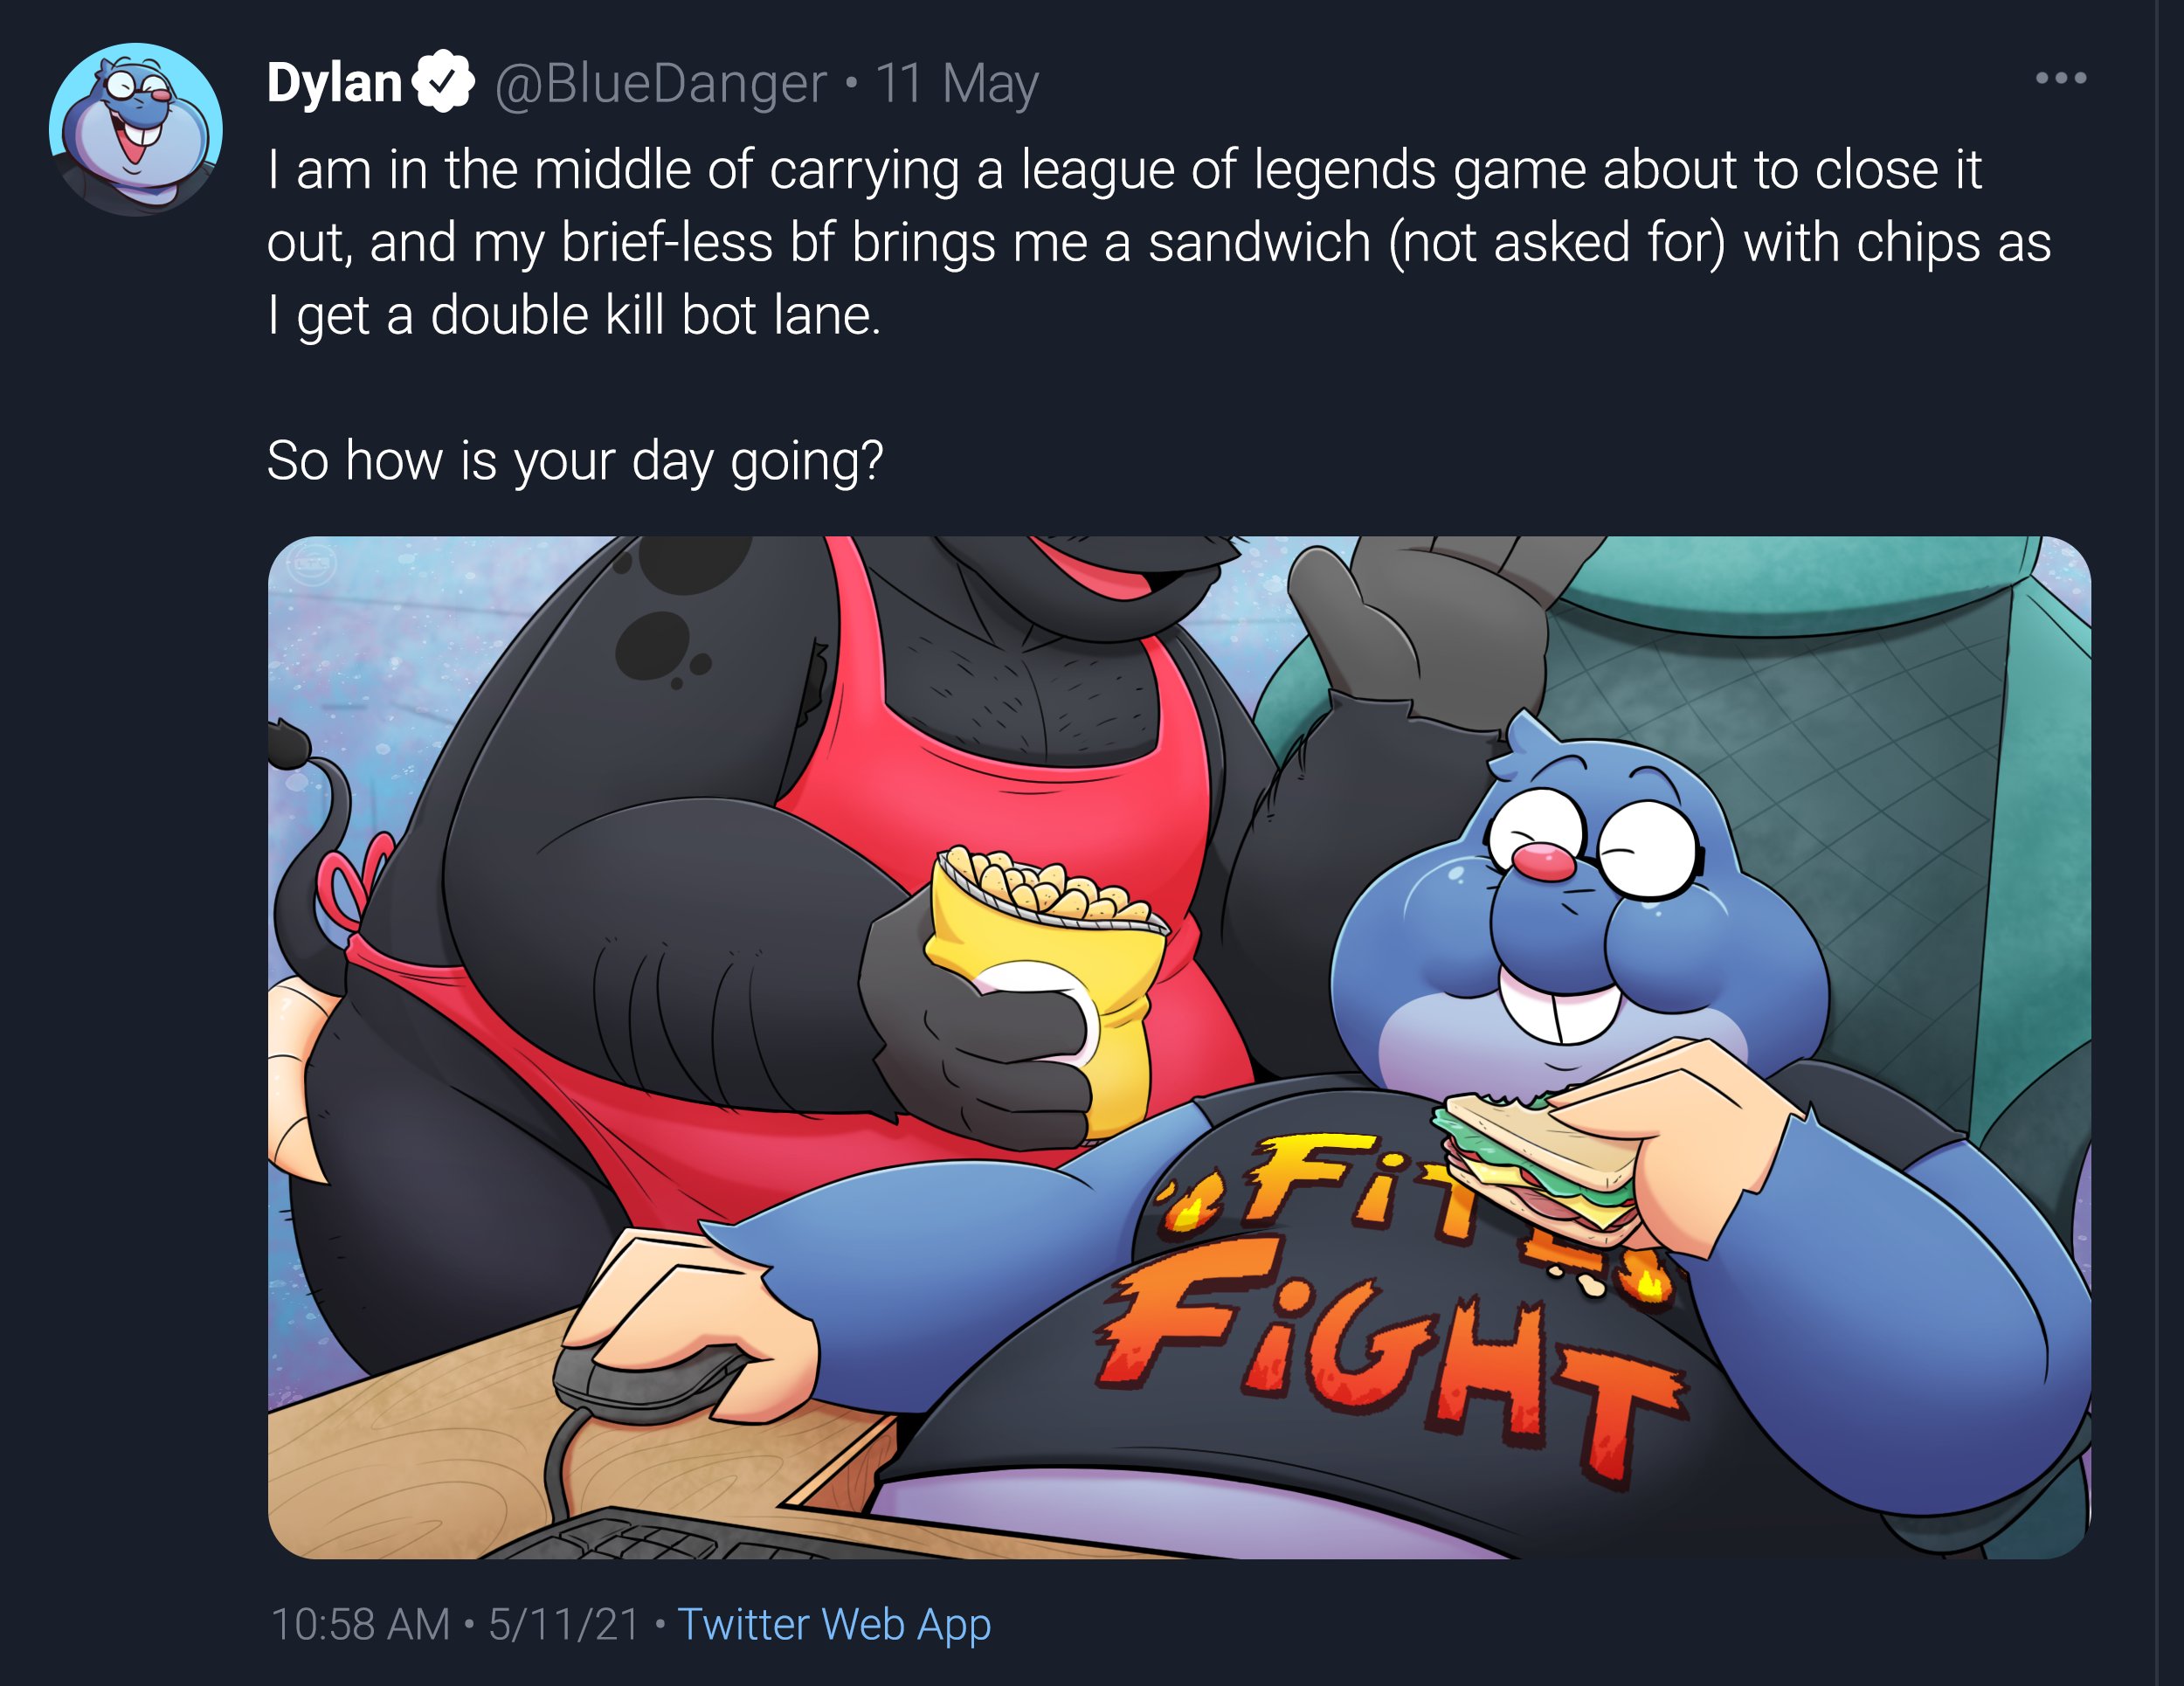Click the 11 May date link
The width and height of the screenshot is (2184, 1686).
[957, 83]
